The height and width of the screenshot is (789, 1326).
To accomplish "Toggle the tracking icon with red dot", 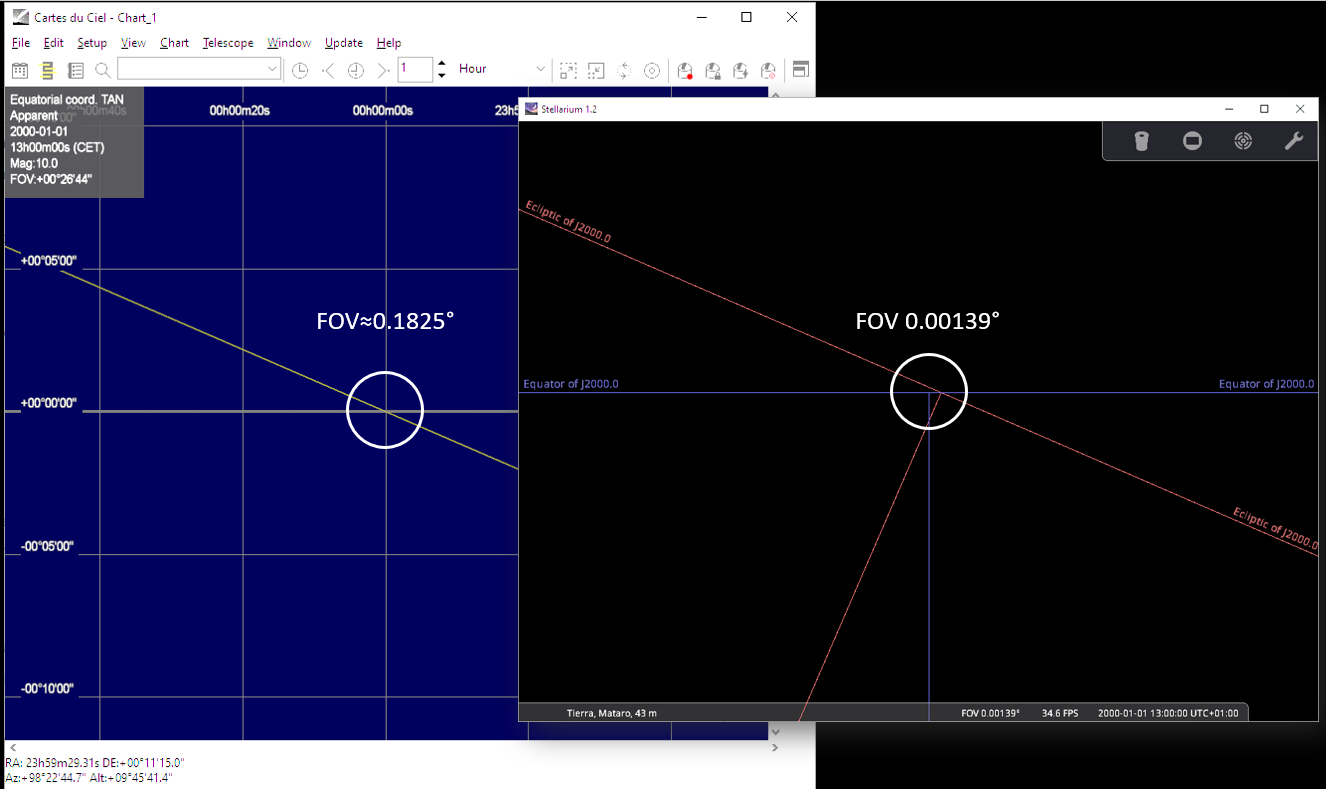I will [685, 70].
